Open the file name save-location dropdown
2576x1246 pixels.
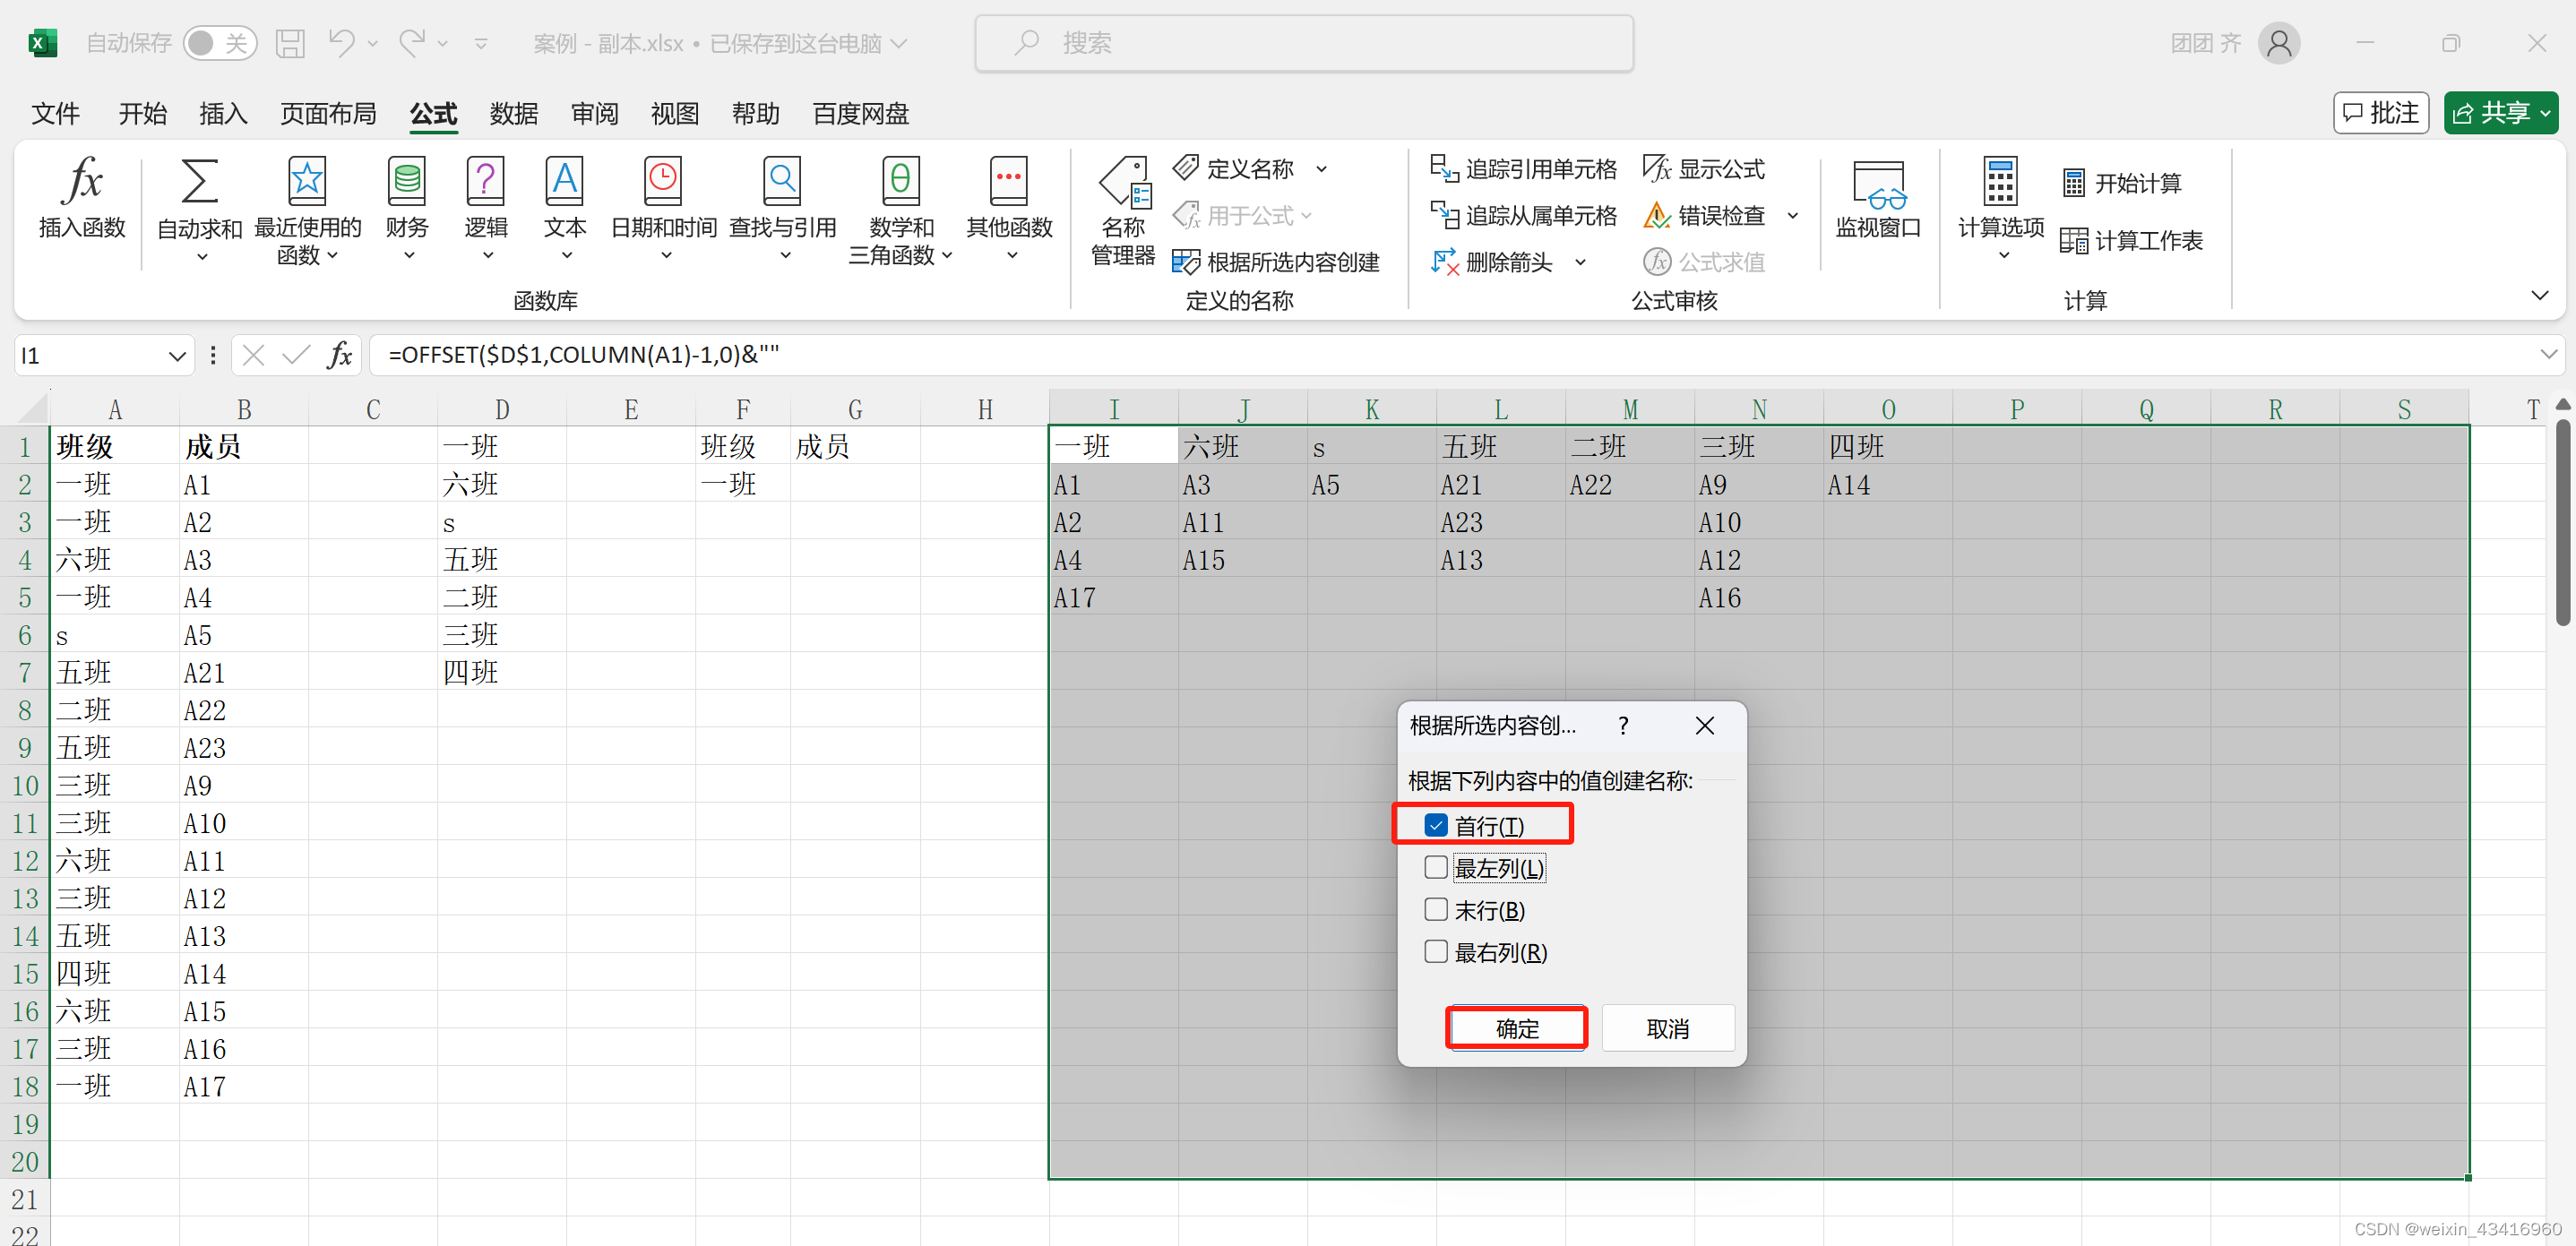pyautogui.click(x=899, y=43)
